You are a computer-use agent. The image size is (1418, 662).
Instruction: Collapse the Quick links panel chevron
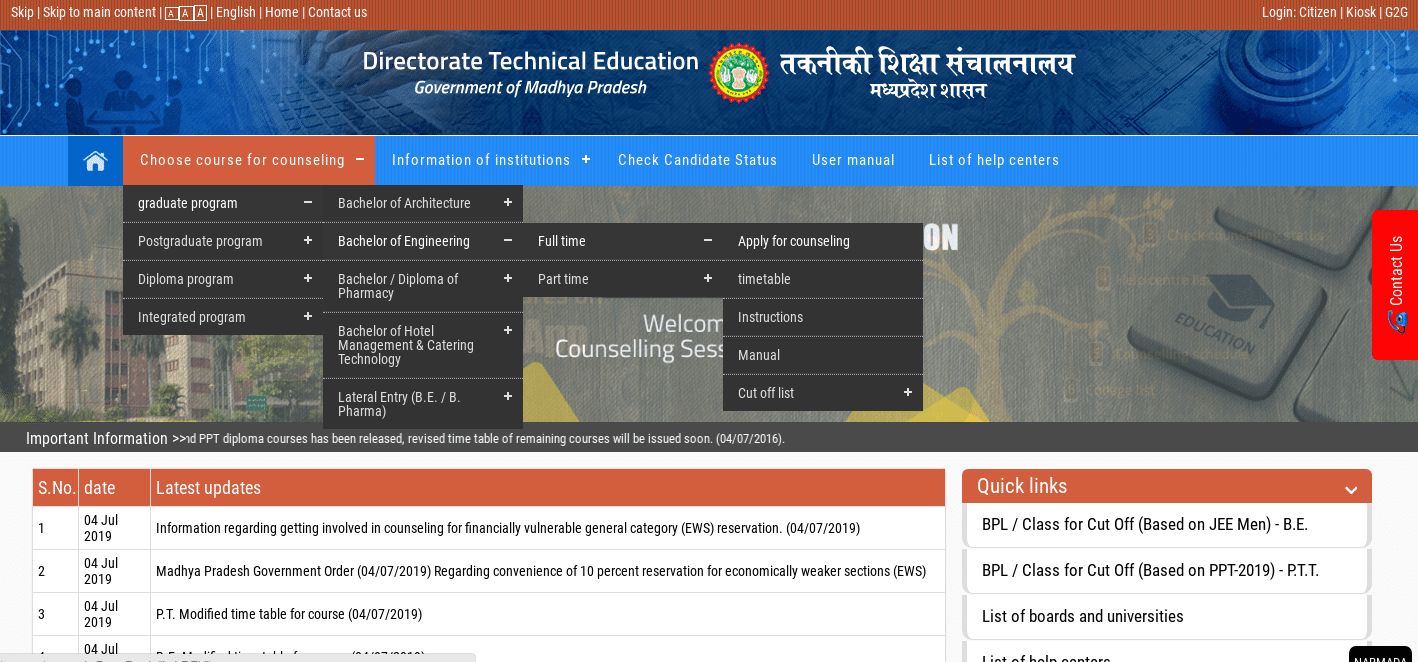click(x=1351, y=490)
